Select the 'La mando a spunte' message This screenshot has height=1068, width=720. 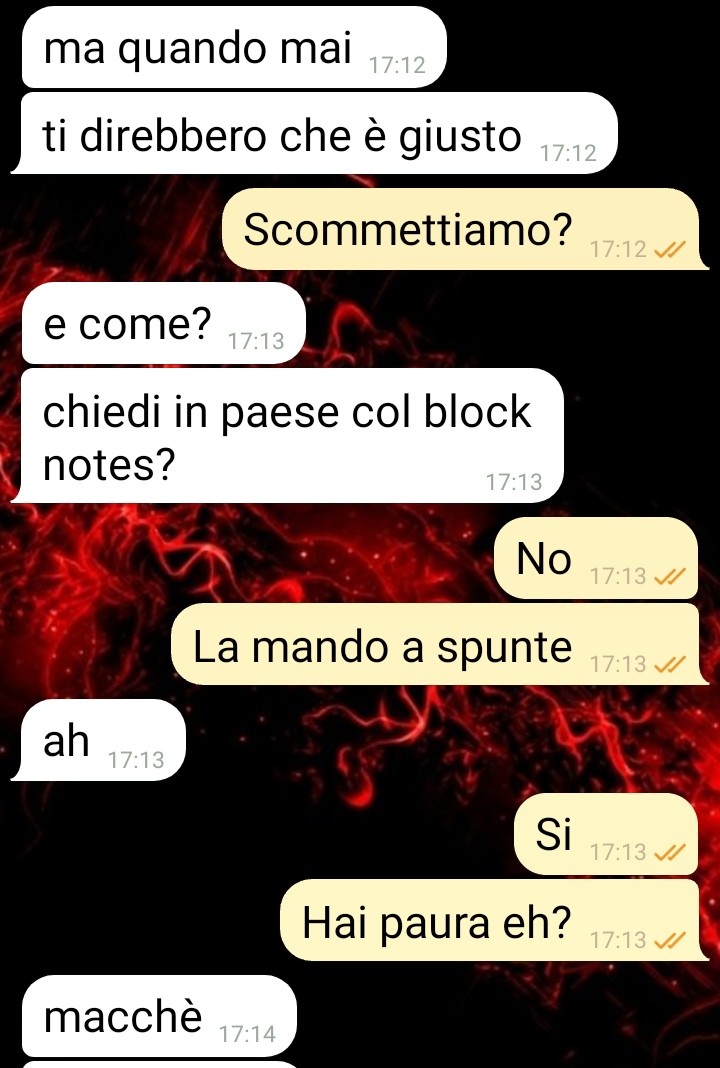pos(440,644)
